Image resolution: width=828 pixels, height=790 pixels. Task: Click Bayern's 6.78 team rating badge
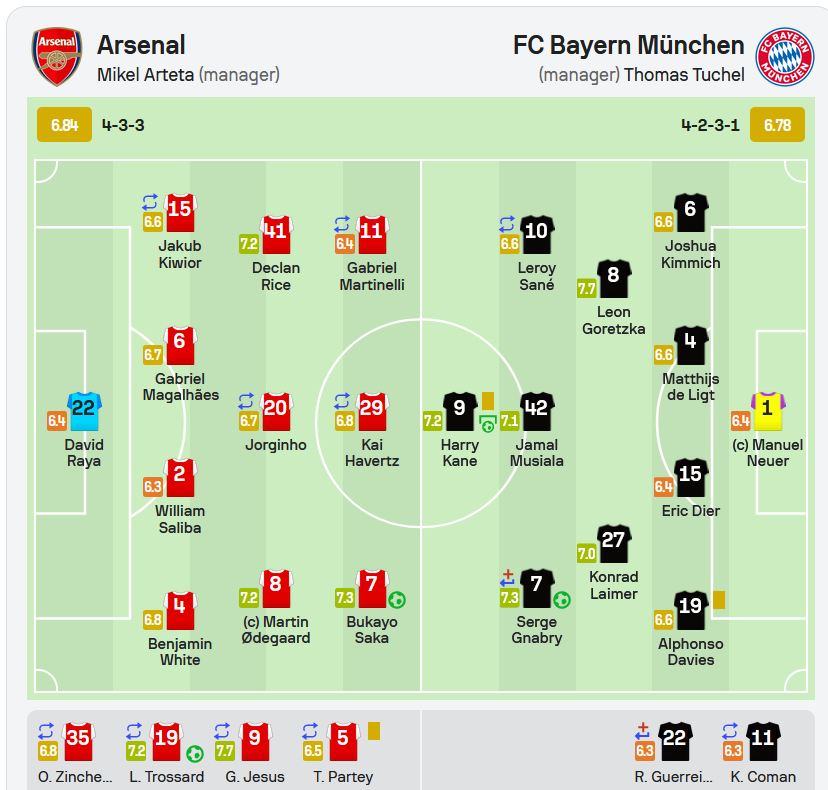point(777,125)
